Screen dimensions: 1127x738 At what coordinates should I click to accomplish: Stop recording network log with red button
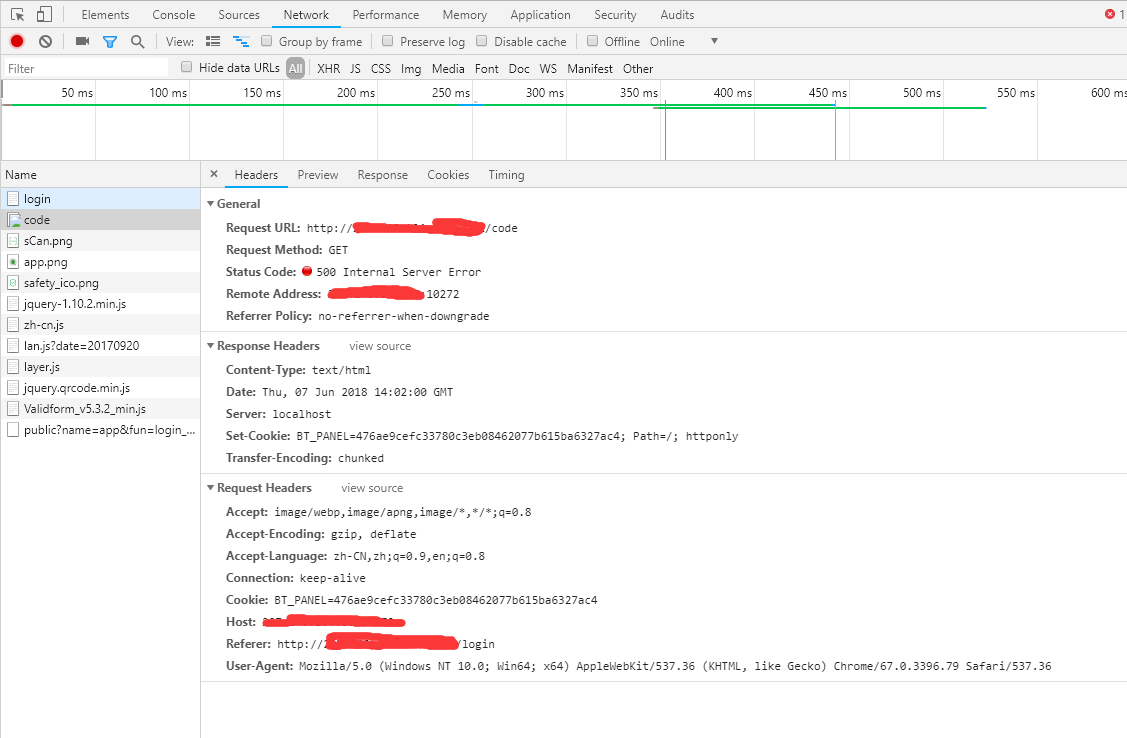point(17,41)
